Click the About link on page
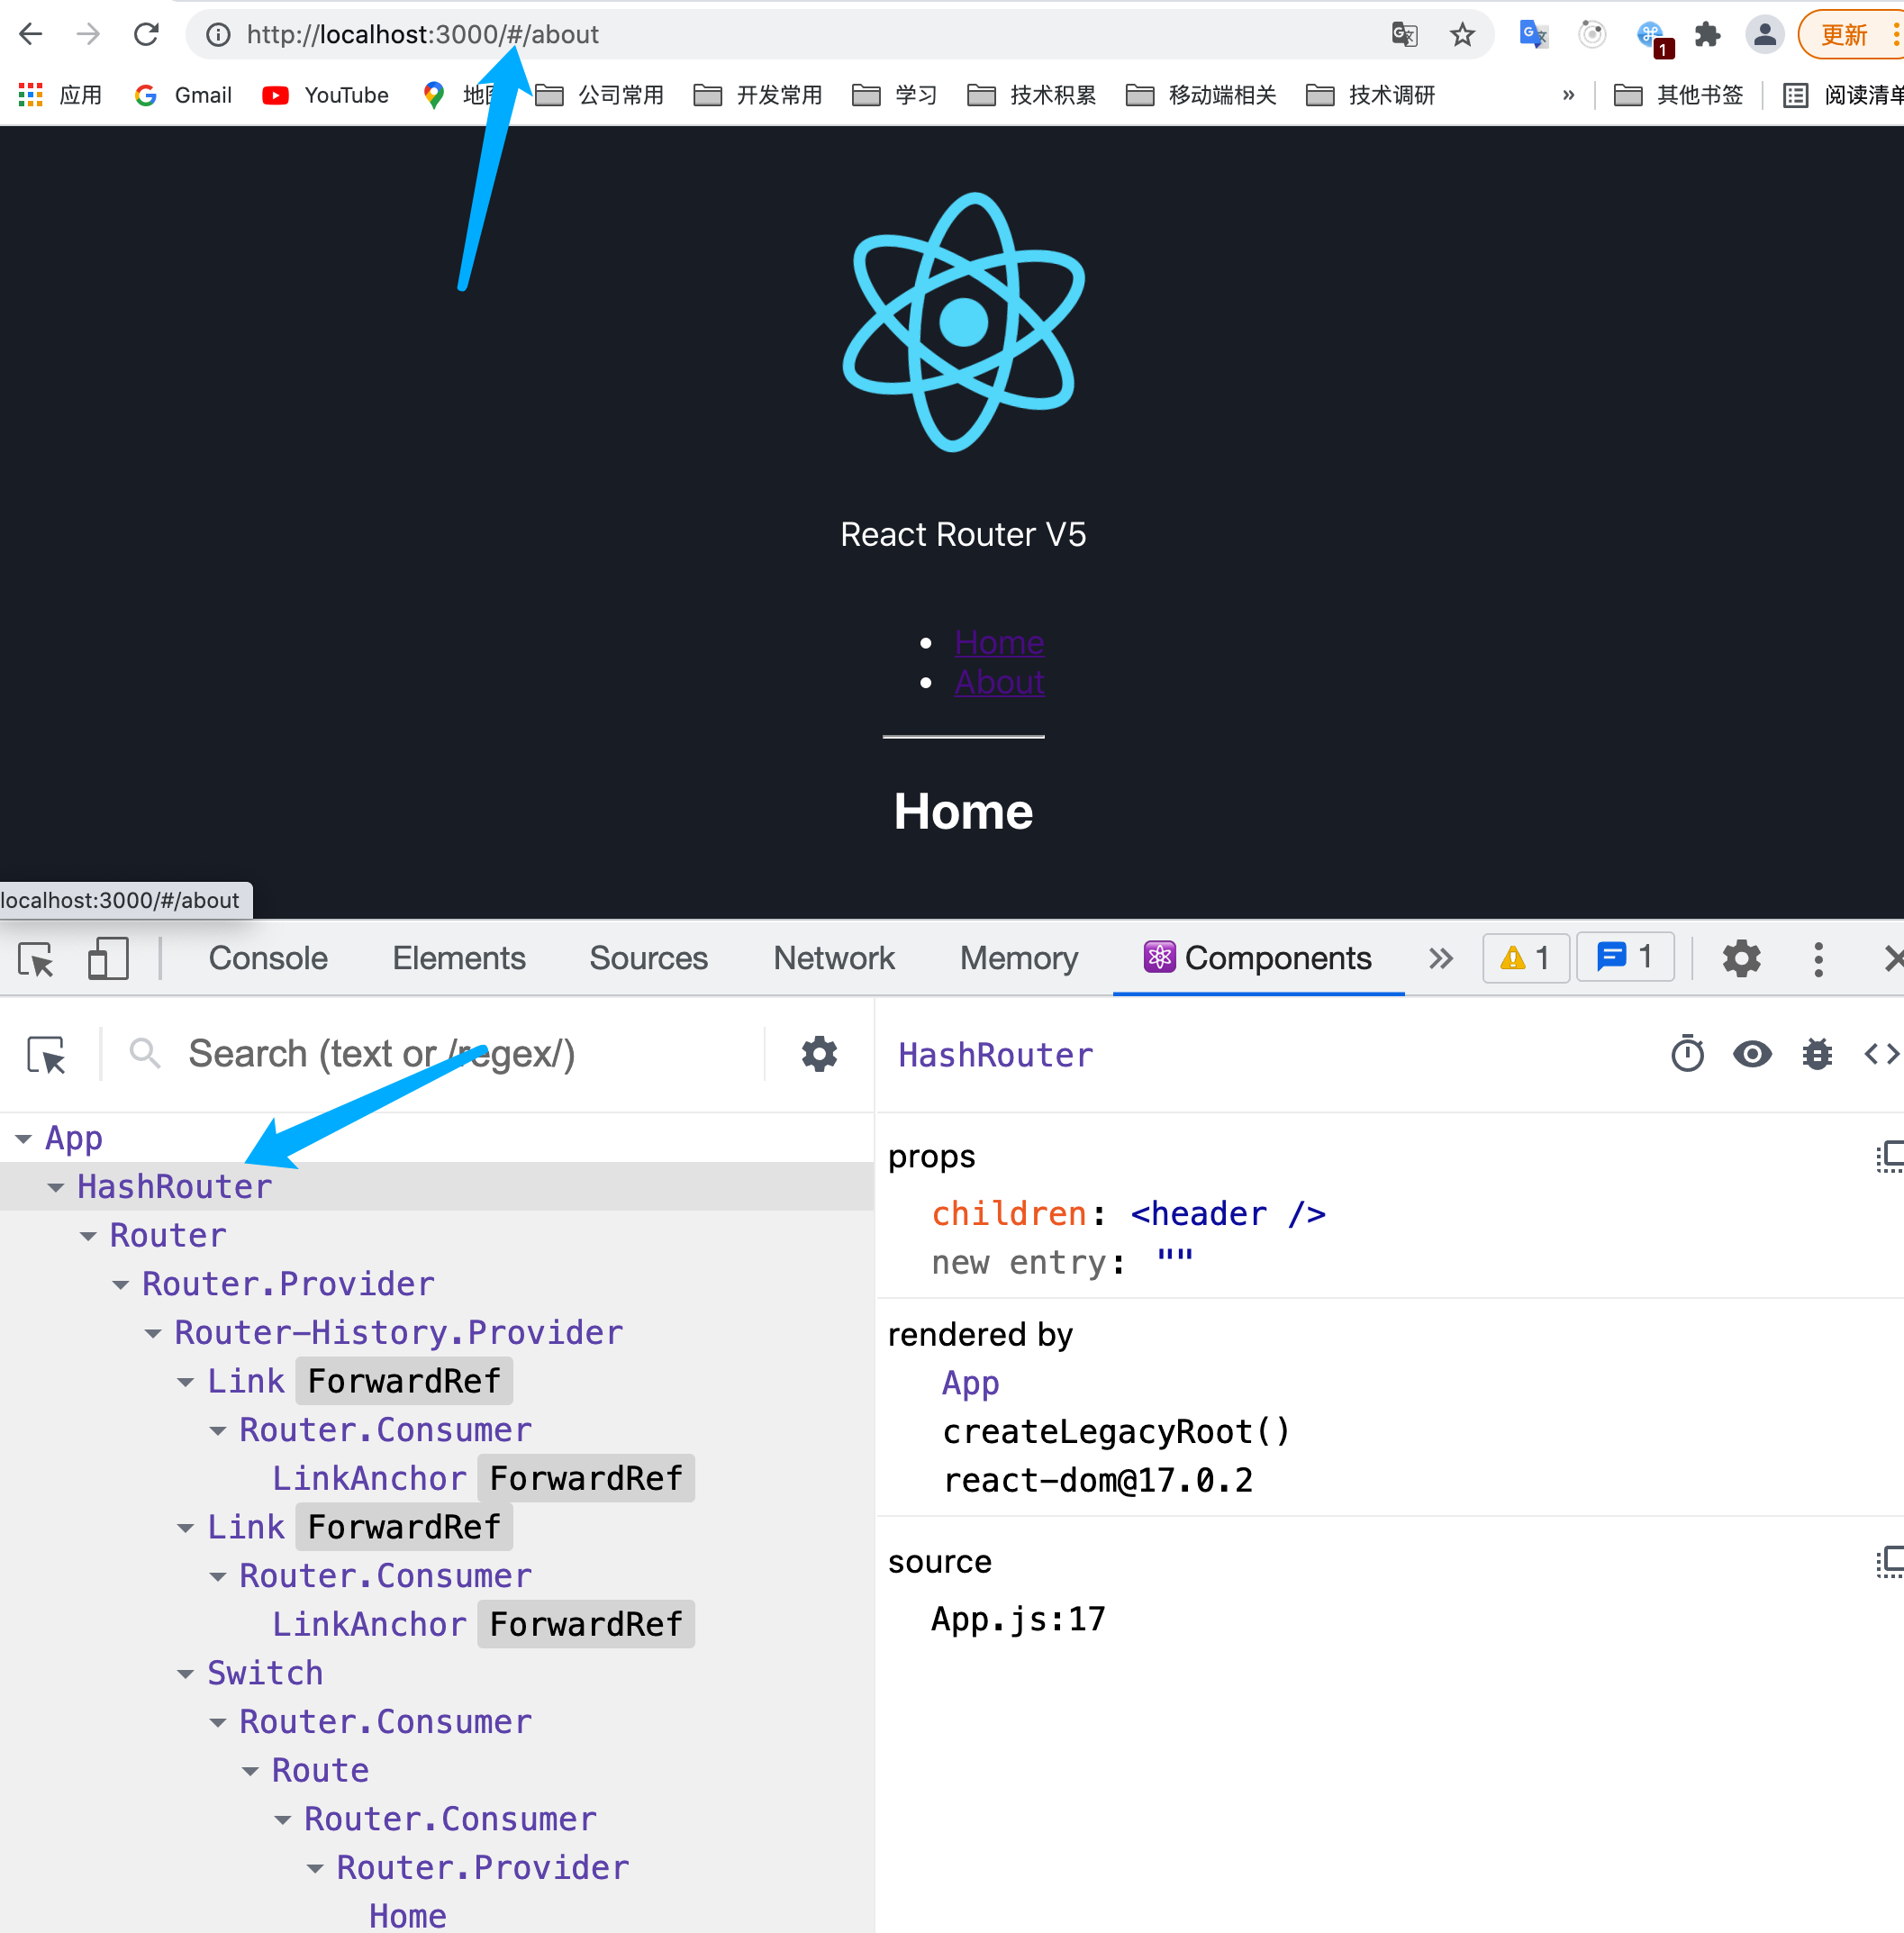Viewport: 1904px width, 1933px height. click(999, 682)
